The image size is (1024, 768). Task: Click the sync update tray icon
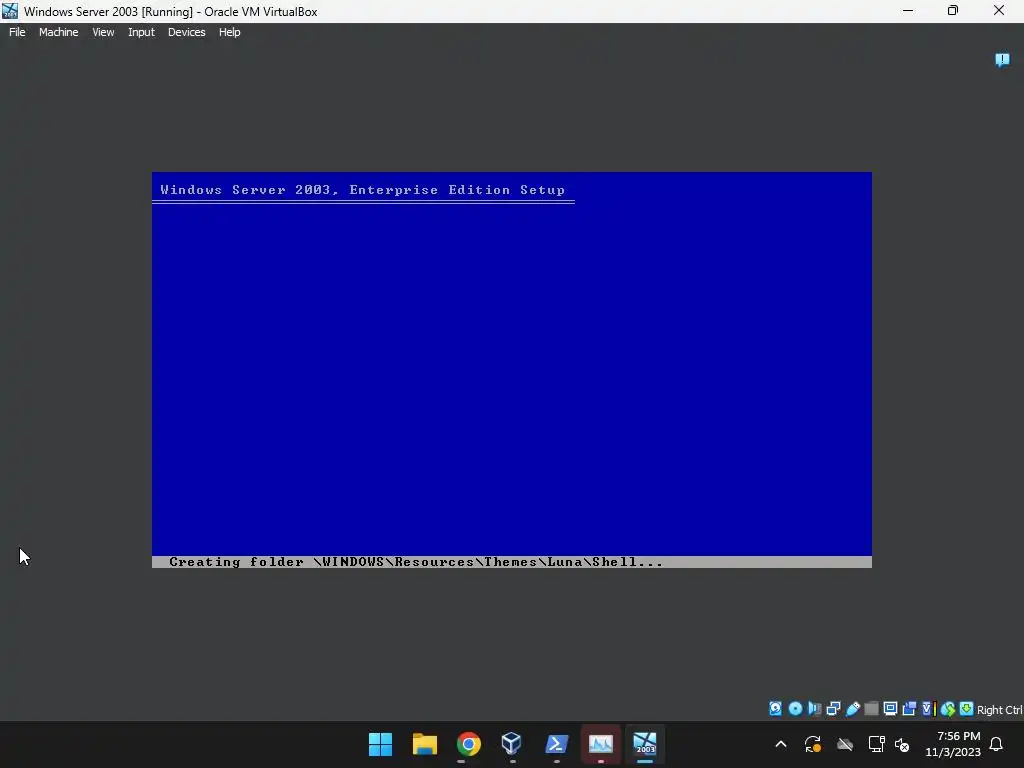point(812,744)
